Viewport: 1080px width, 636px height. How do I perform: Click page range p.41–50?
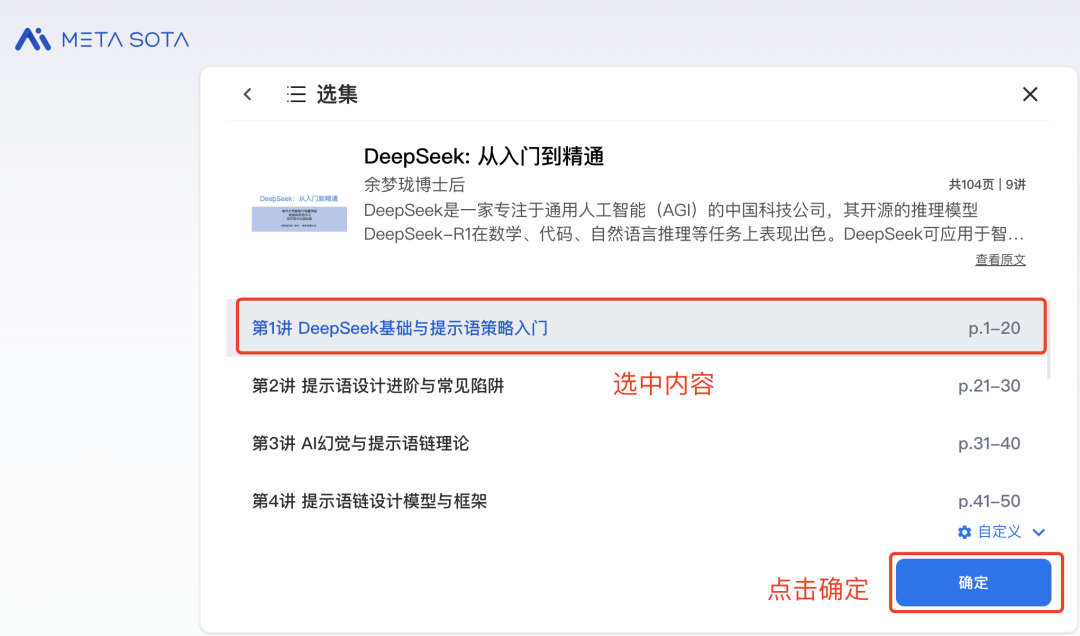989,501
